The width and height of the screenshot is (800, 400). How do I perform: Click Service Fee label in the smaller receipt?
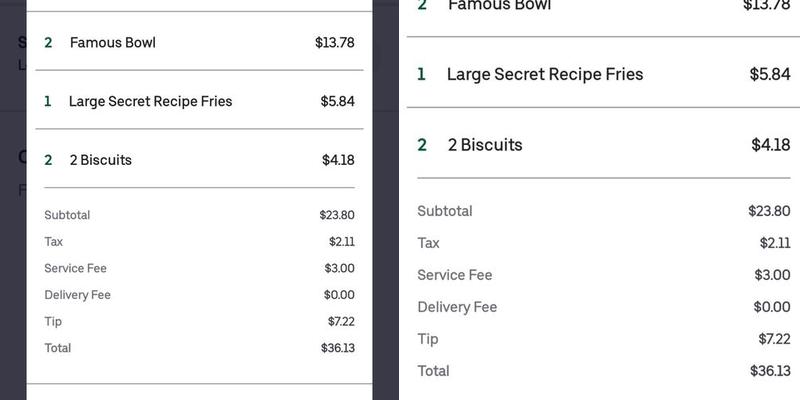[x=75, y=268]
